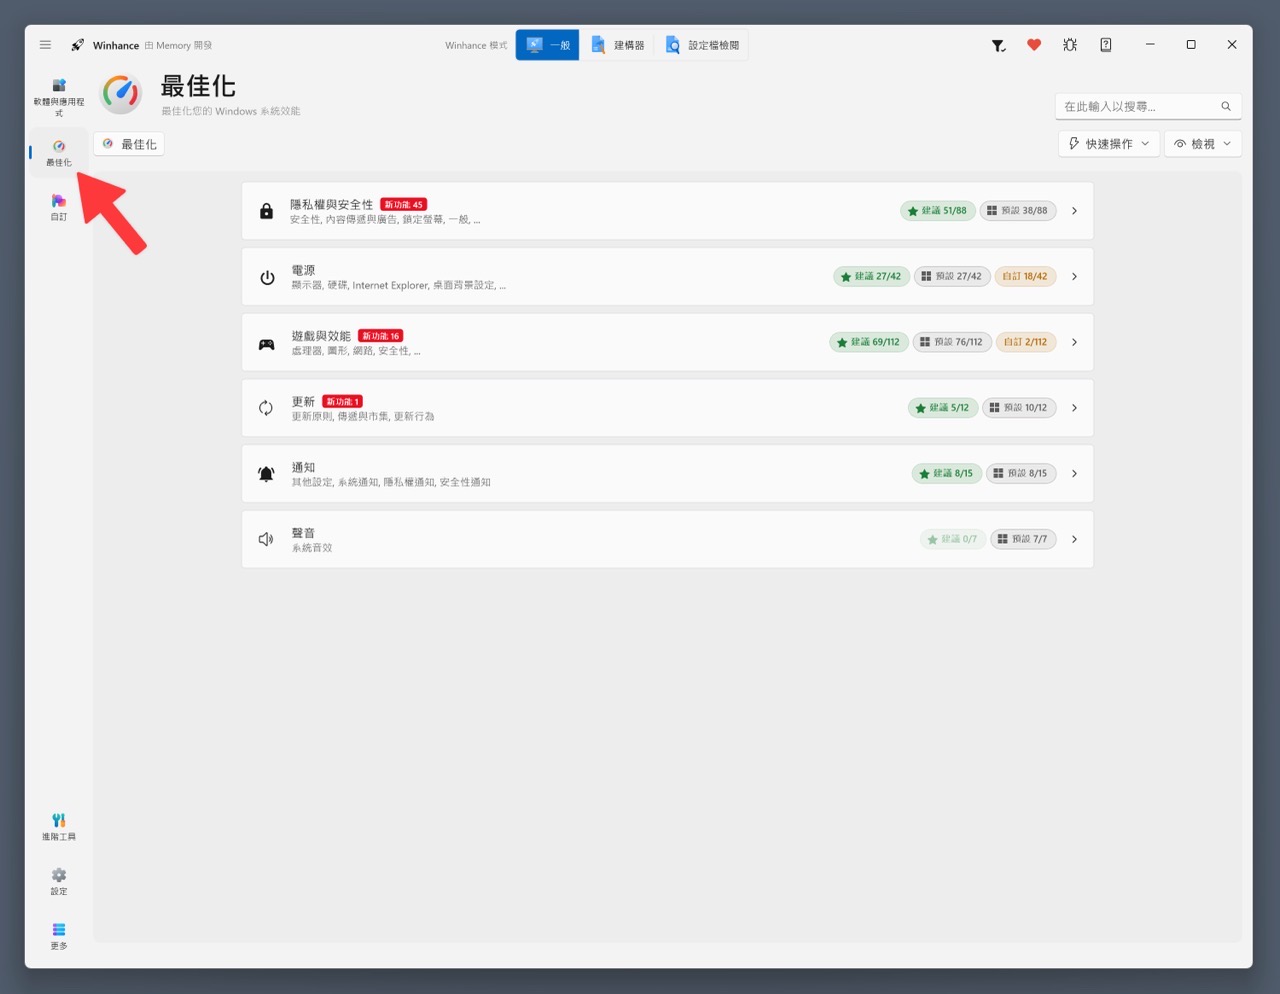1280x994 pixels.
Task: Open the More sidebar item
Action: (59, 936)
